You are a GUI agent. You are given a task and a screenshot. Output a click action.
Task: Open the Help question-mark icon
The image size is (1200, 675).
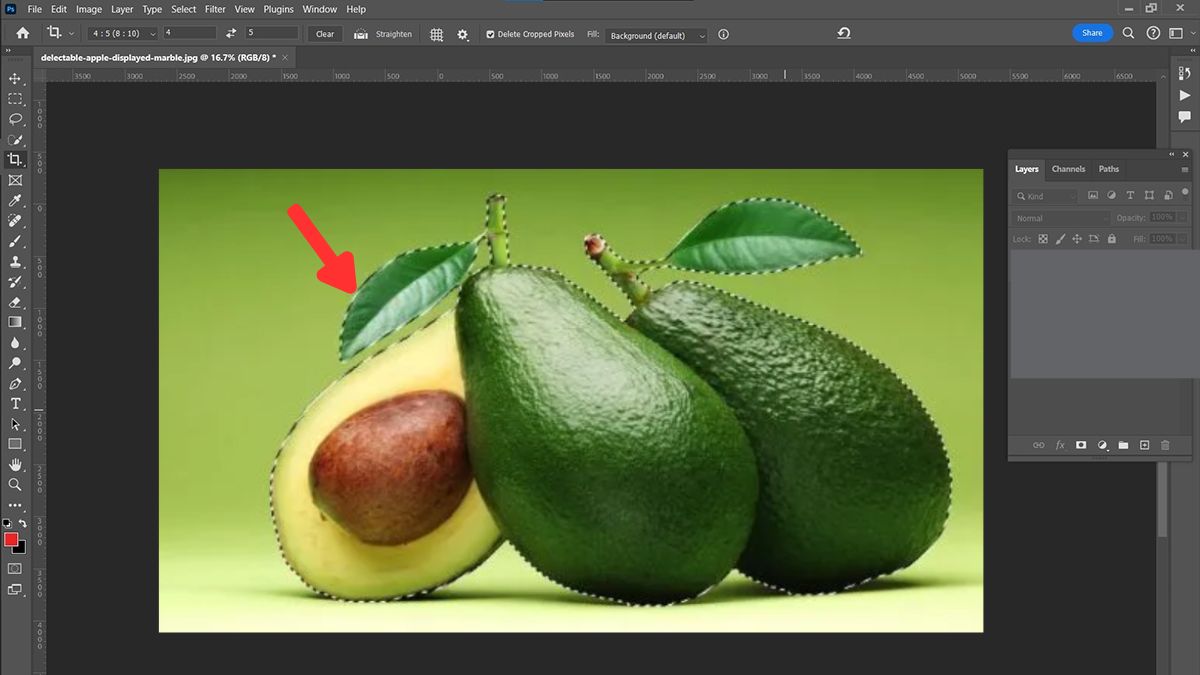1153,33
